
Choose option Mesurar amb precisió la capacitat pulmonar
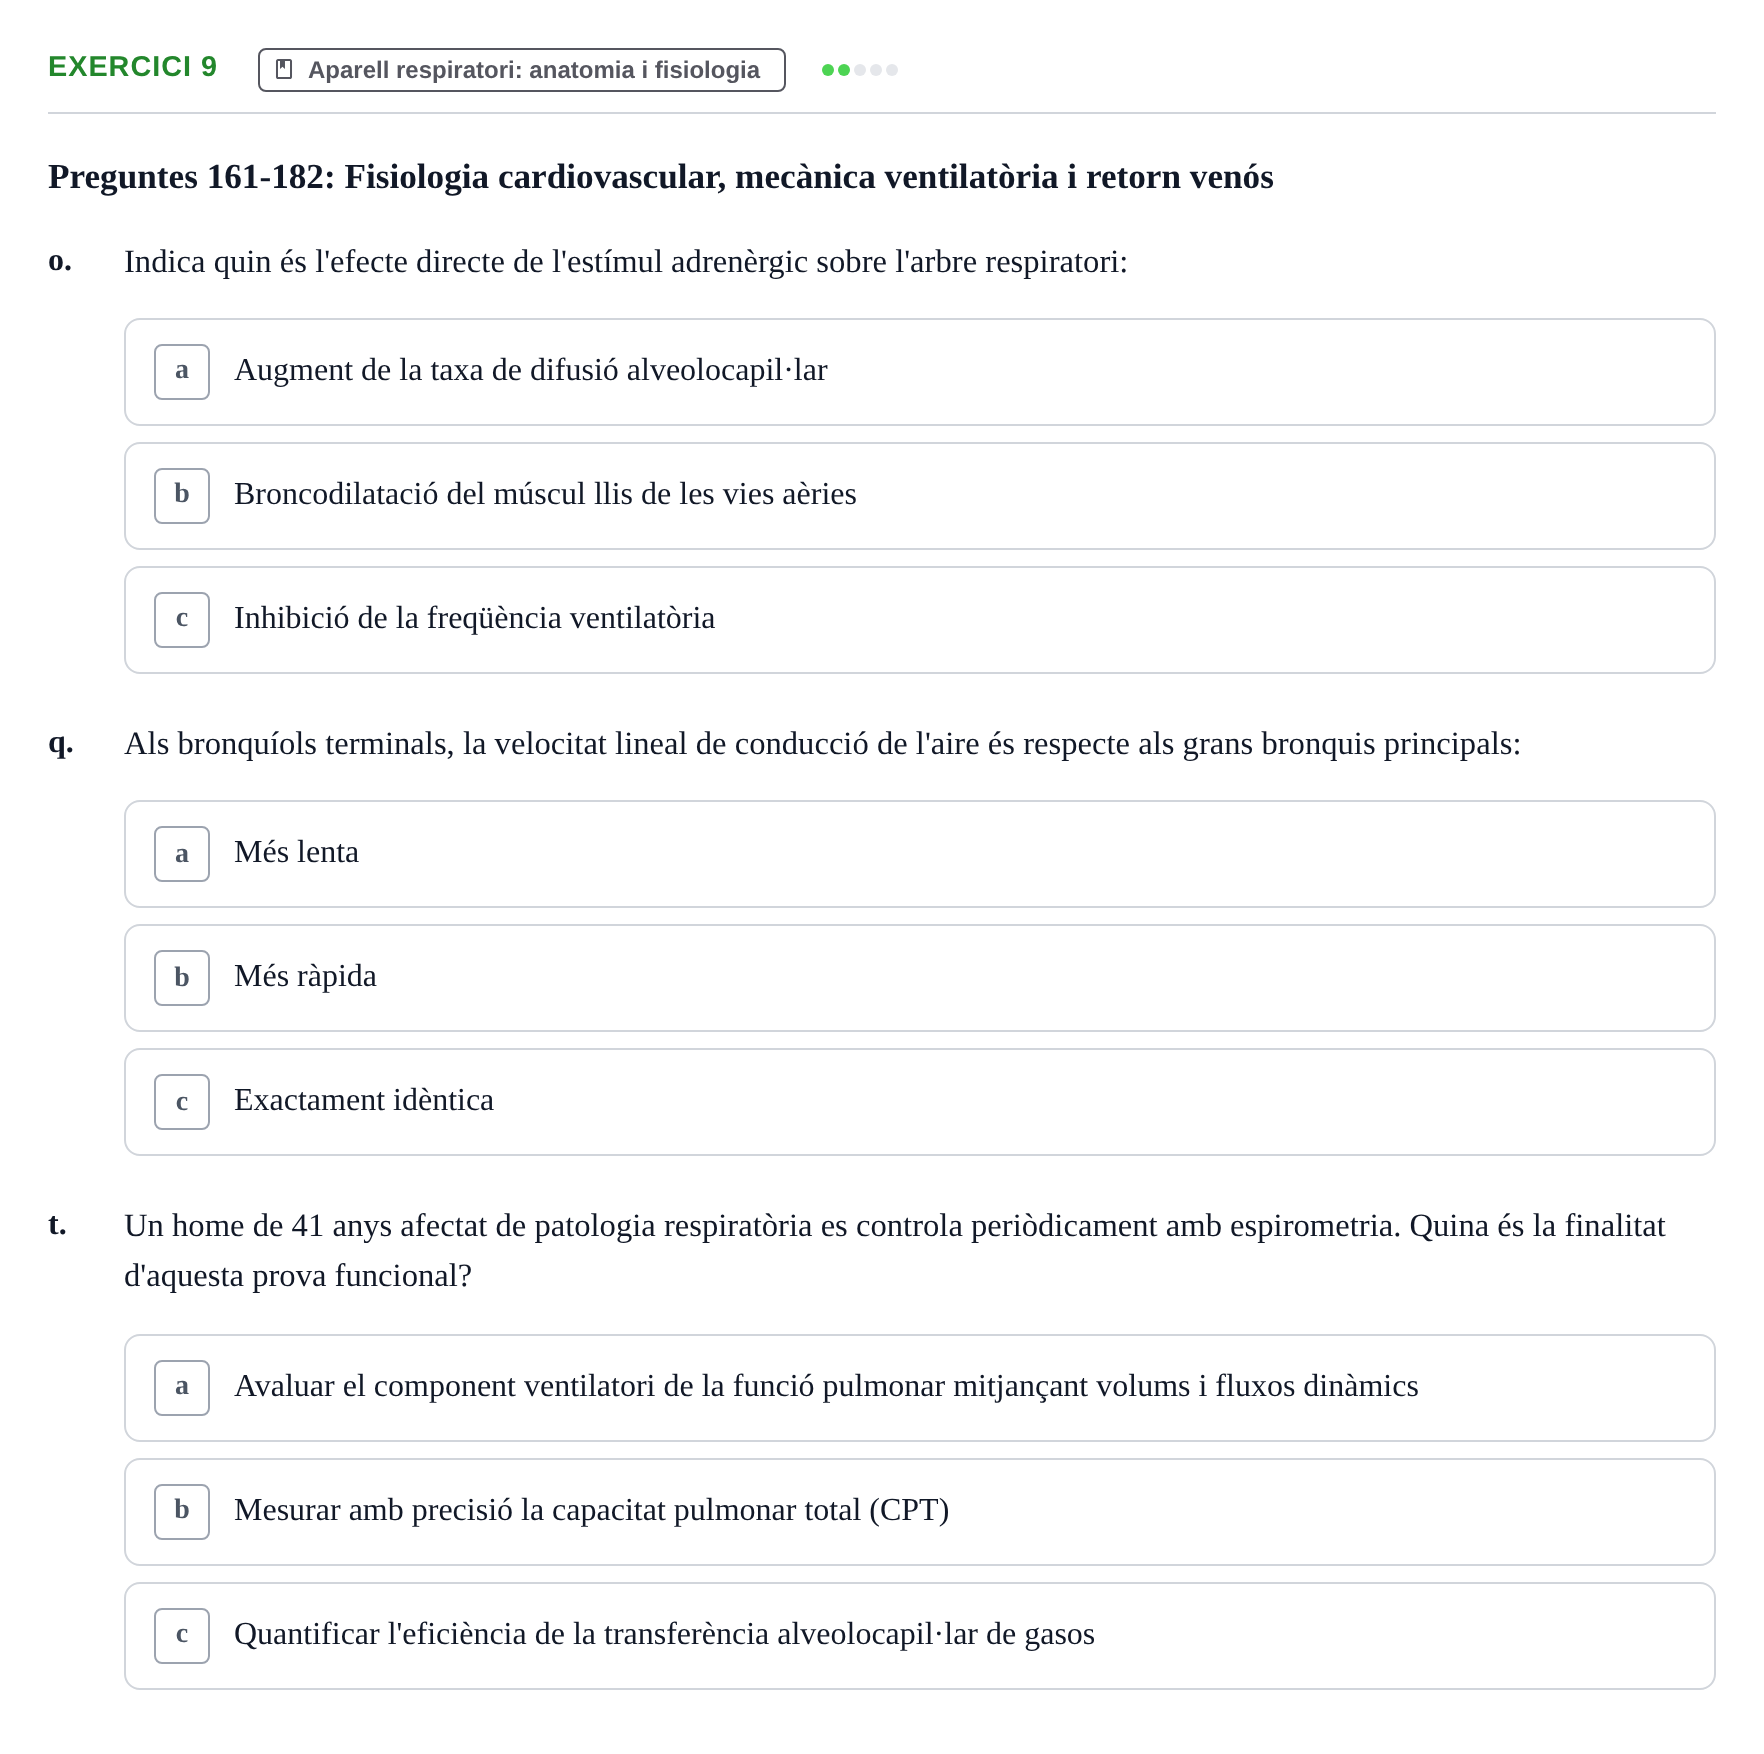pos(919,1512)
